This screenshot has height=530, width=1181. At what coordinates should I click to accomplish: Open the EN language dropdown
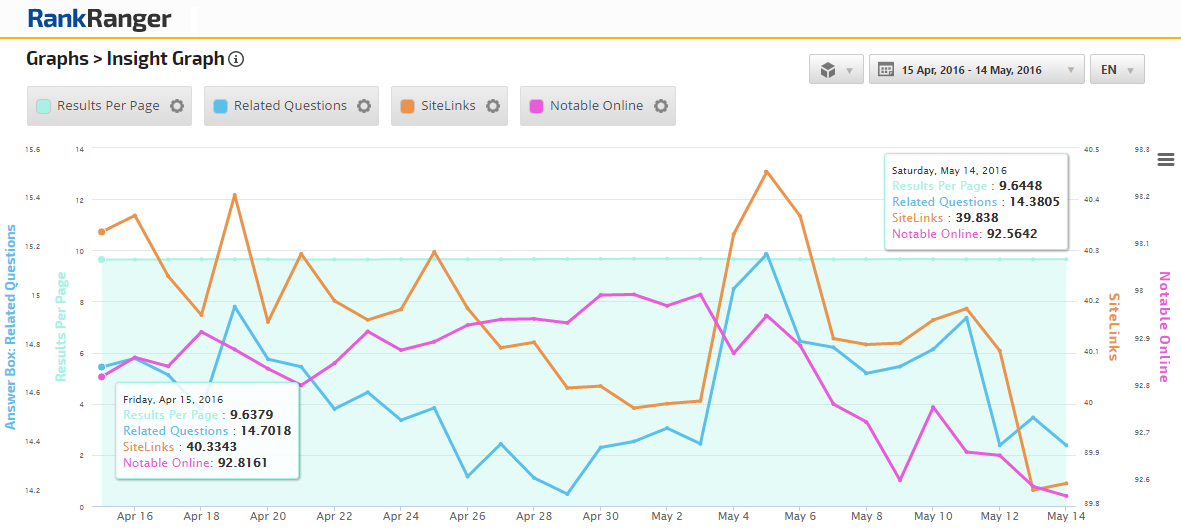click(x=1117, y=70)
